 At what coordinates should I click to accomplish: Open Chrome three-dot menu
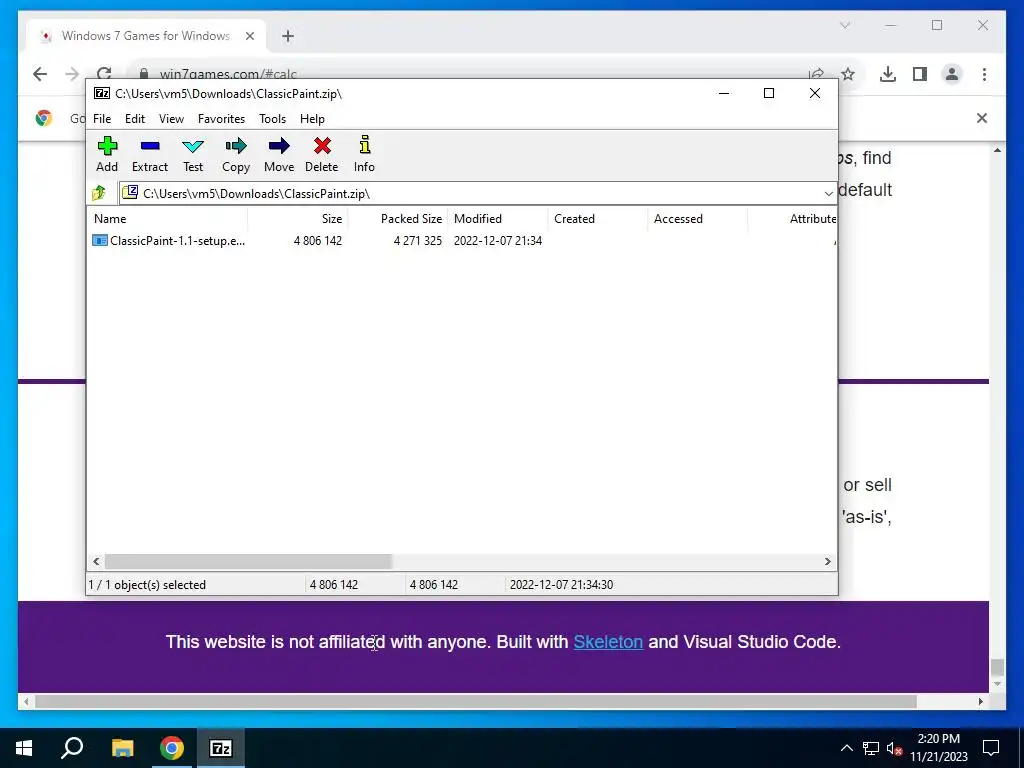coord(984,74)
